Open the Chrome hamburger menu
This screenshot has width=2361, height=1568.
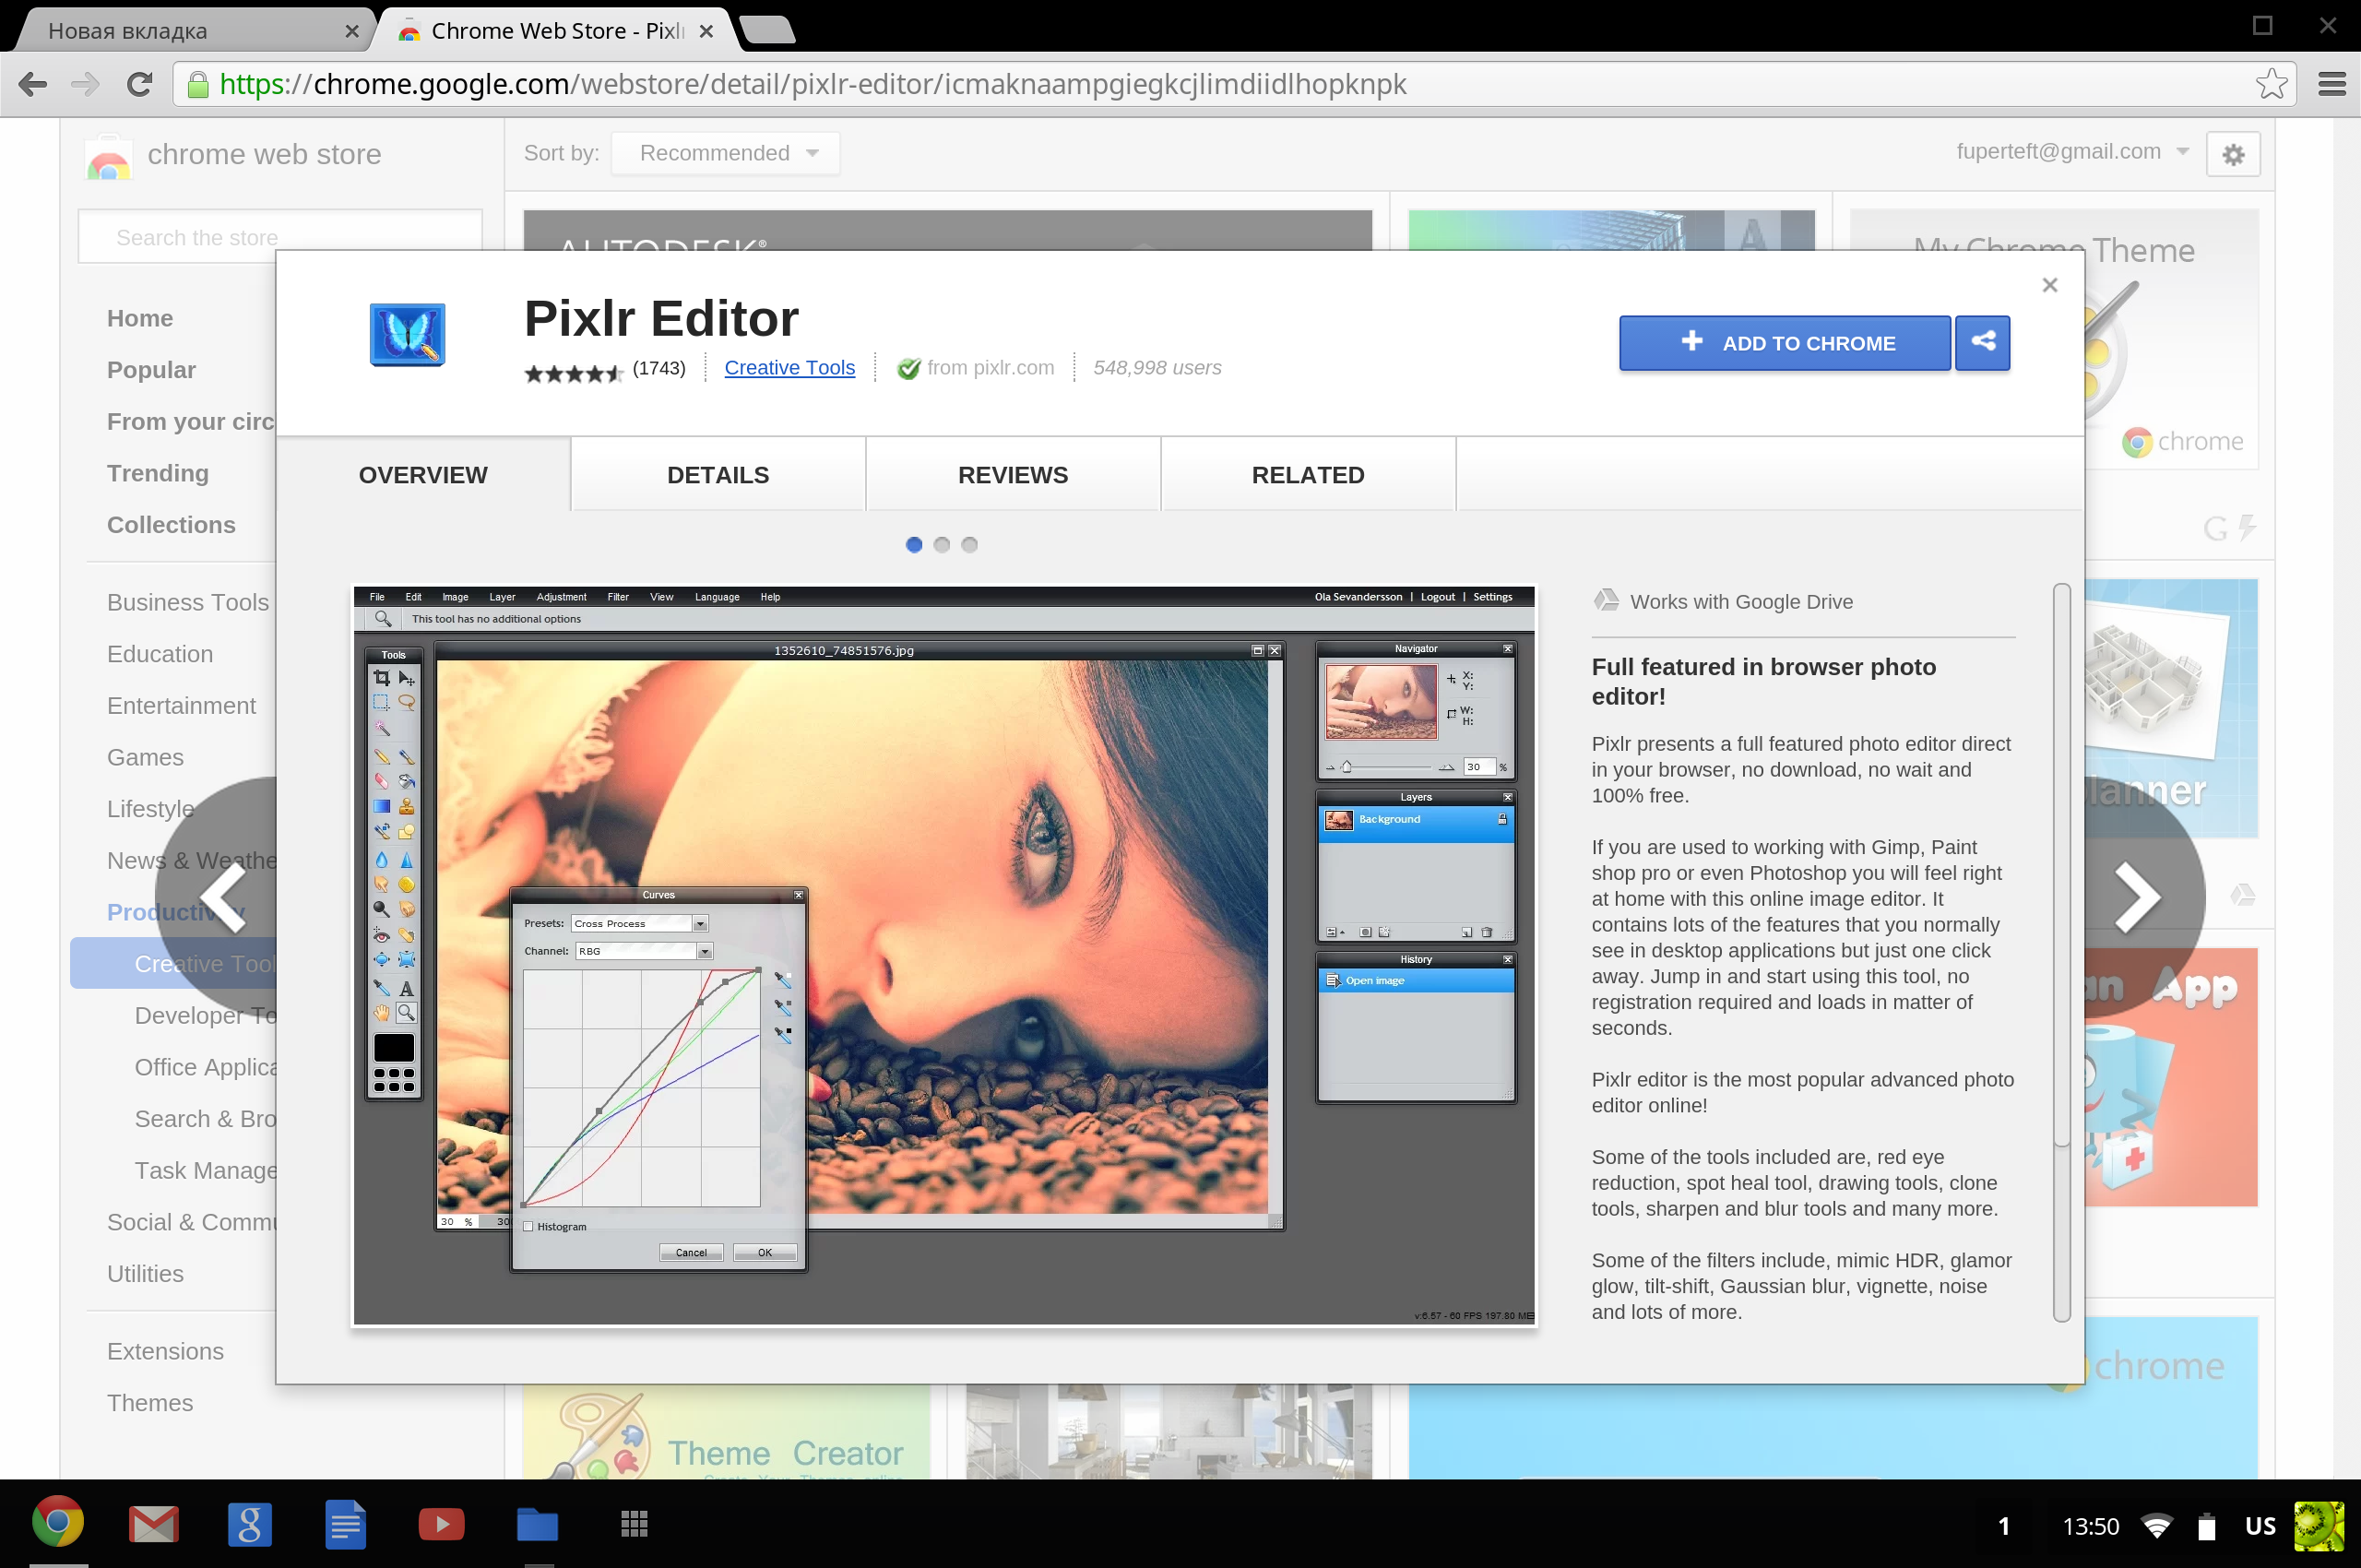click(2331, 84)
